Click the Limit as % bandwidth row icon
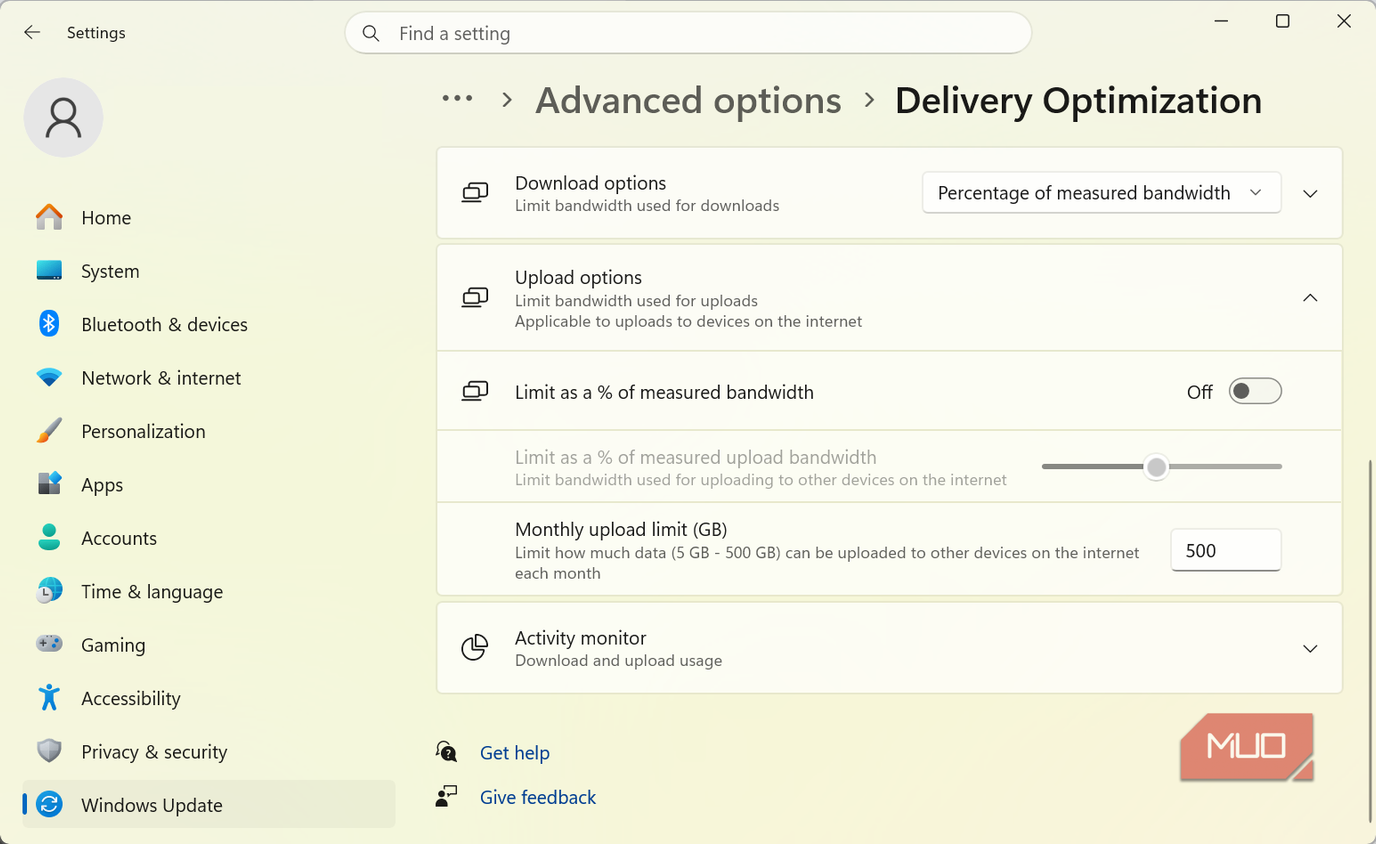The width and height of the screenshot is (1376, 844). point(475,392)
